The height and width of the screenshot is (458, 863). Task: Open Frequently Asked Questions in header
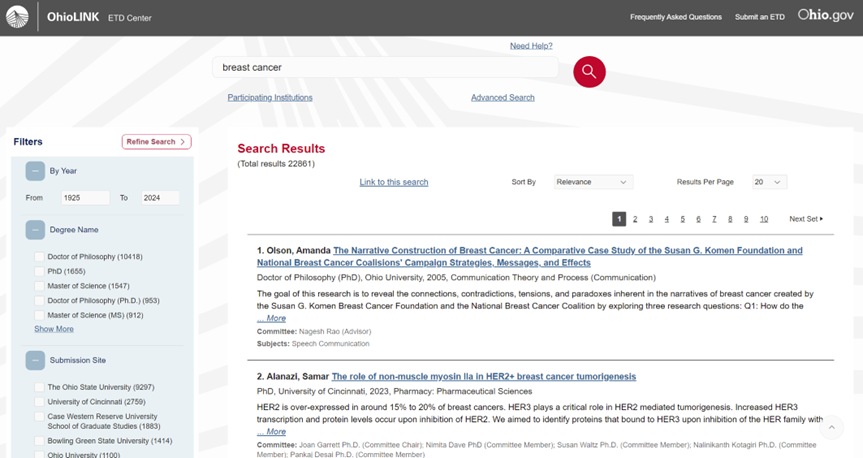(676, 17)
